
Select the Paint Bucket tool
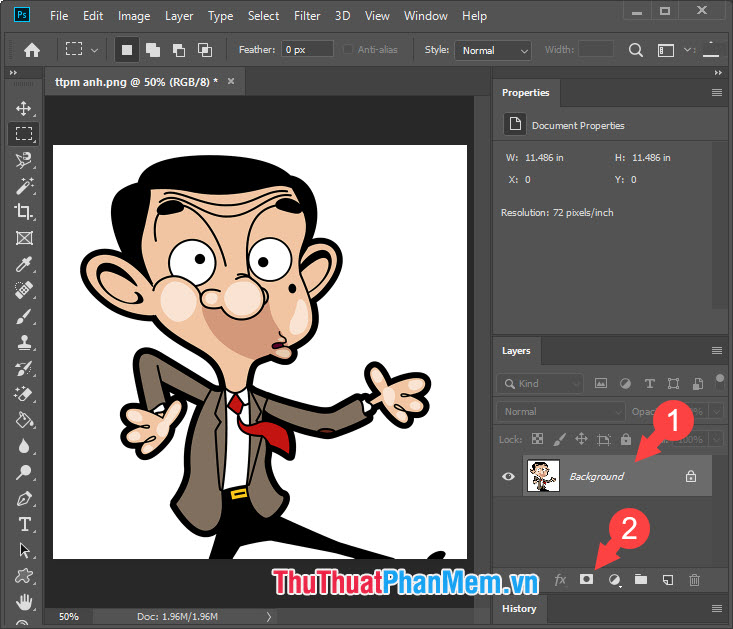tap(23, 420)
